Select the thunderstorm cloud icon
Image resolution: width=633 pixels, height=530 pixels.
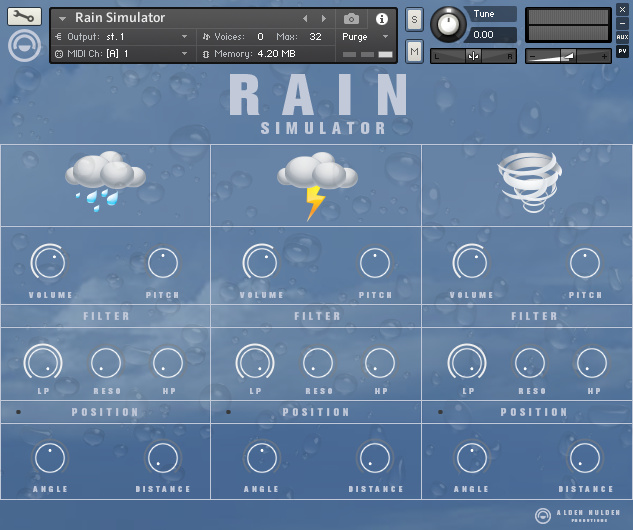[317, 186]
